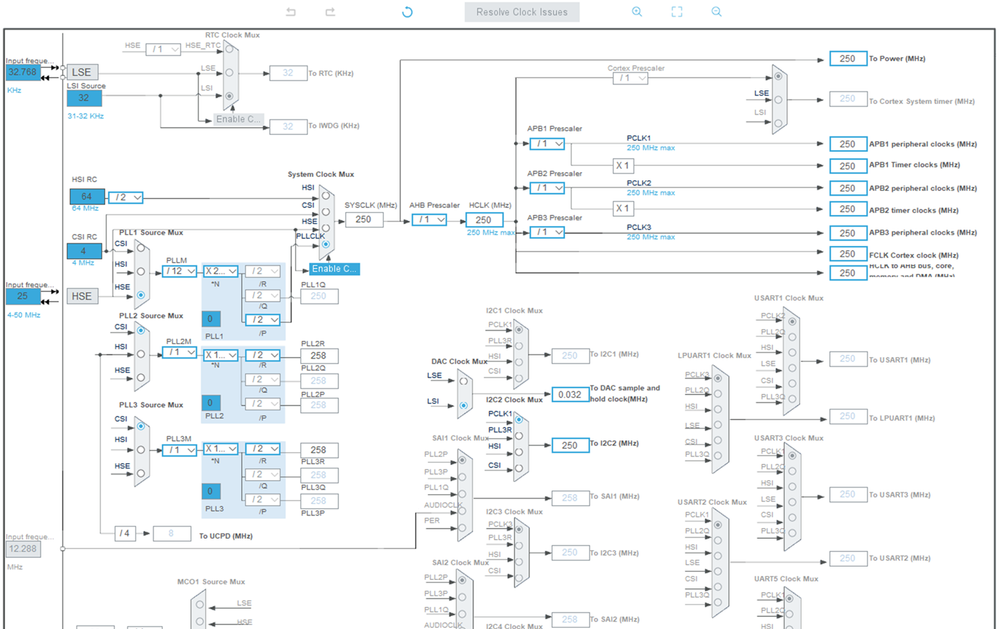The image size is (999, 629).
Task: Open the PLL1 /P divider dropdown
Action: (x=262, y=320)
